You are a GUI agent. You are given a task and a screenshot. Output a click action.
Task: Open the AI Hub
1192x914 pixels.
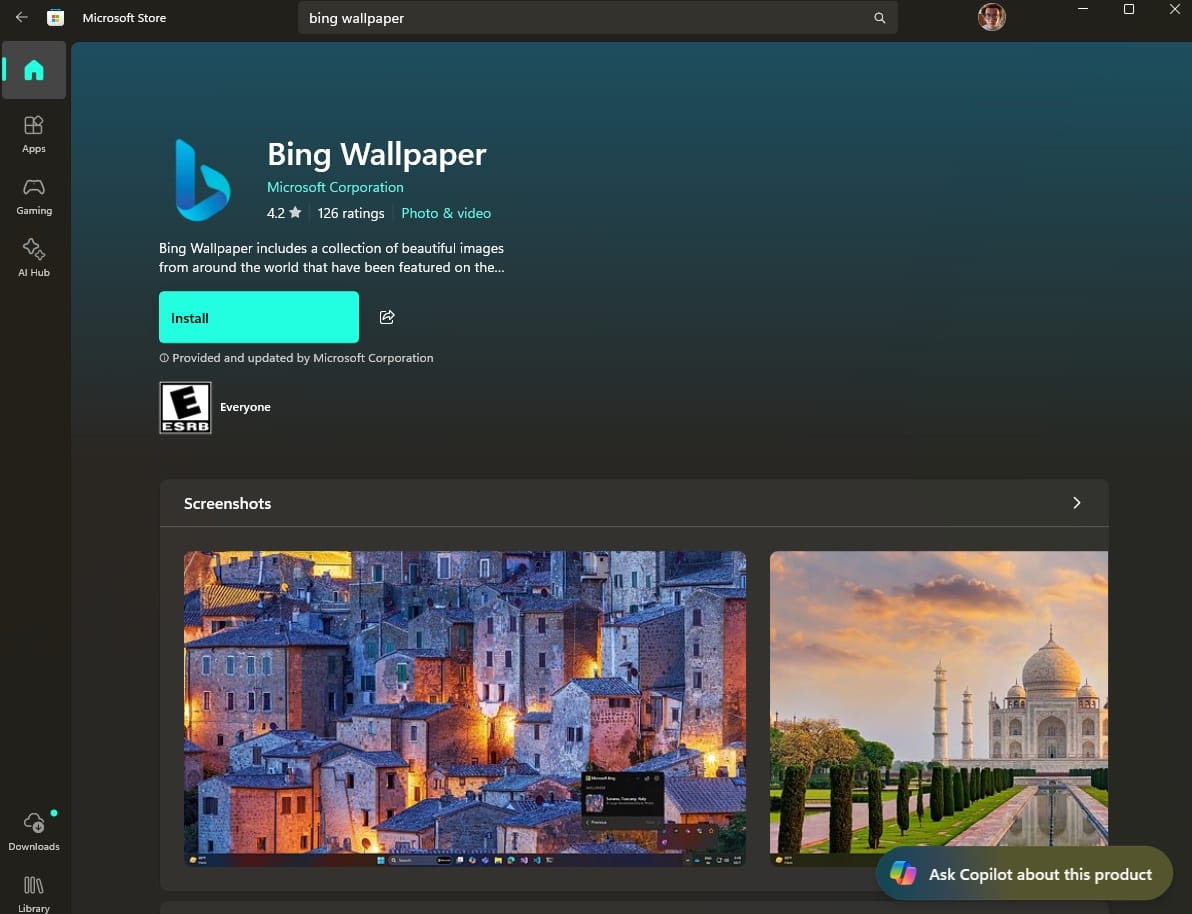pyautogui.click(x=34, y=256)
